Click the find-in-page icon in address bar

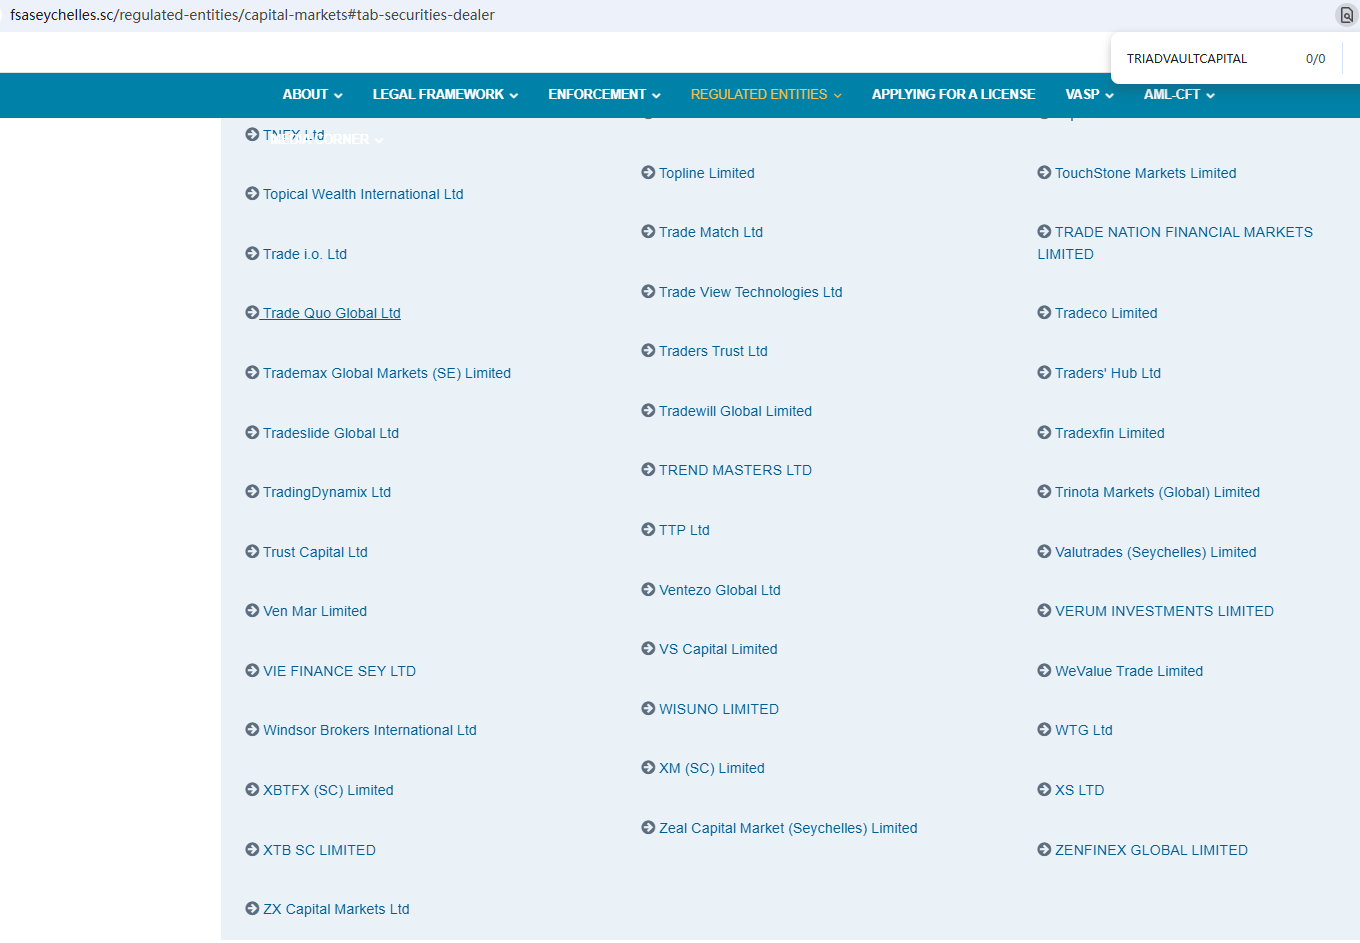coord(1346,15)
